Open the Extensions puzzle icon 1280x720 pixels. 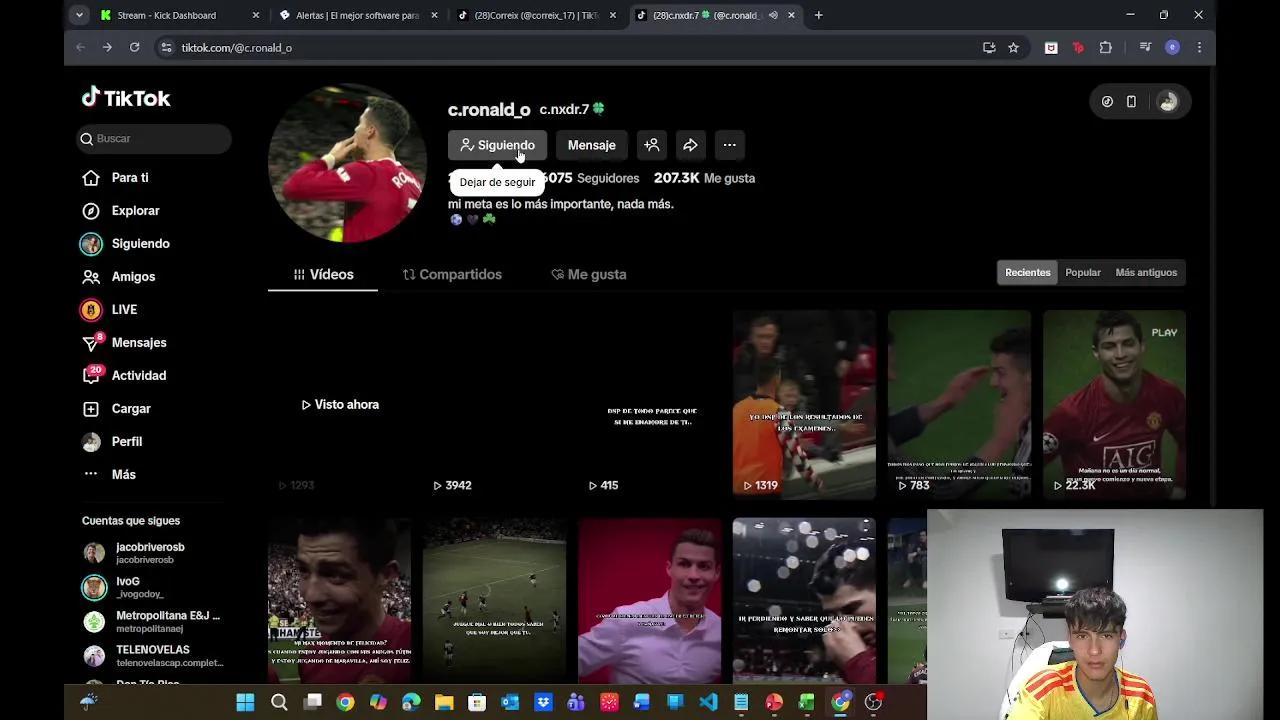pyautogui.click(x=1105, y=48)
